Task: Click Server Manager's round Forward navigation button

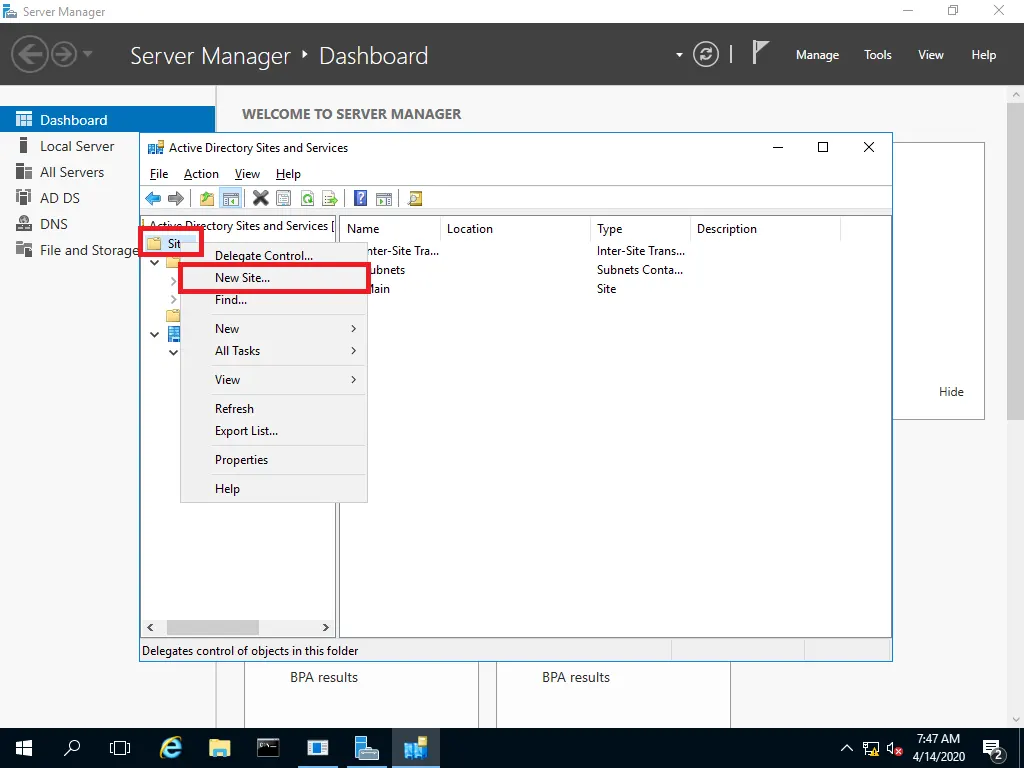Action: 64,54
